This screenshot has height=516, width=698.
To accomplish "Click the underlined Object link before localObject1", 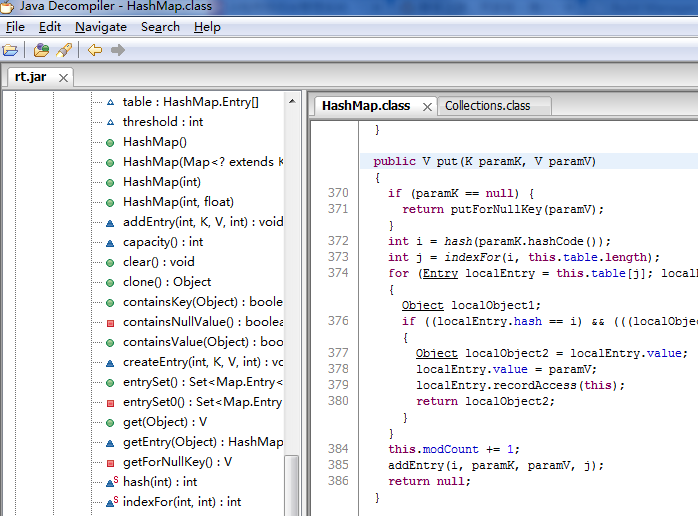I will (x=423, y=305).
